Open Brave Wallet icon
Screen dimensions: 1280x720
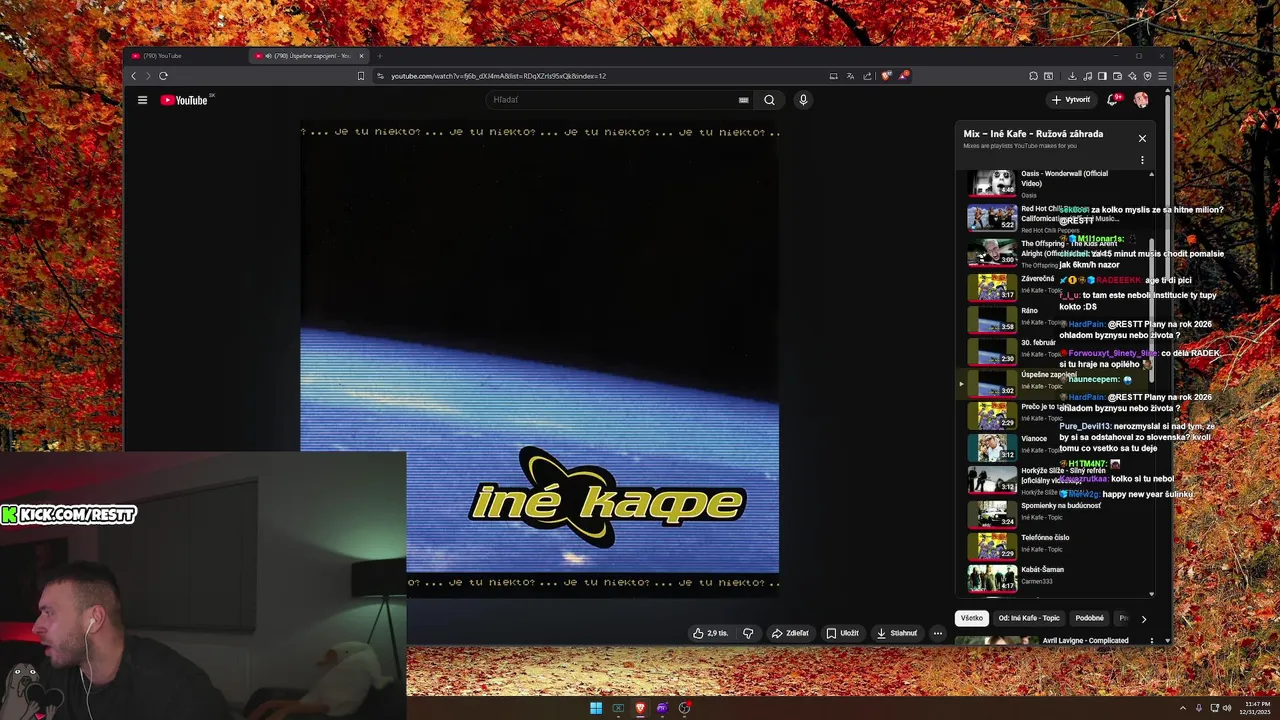(x=1117, y=76)
